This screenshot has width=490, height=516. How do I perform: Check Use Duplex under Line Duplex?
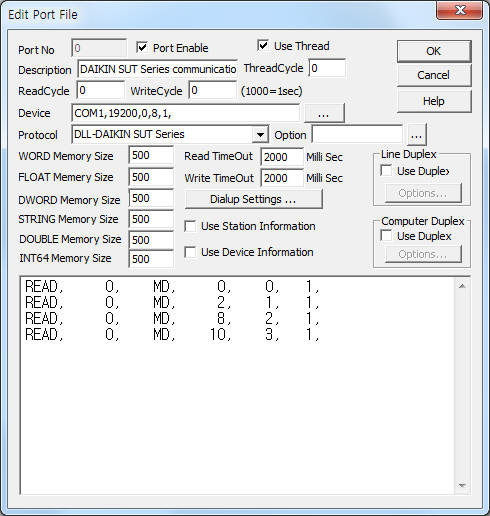click(x=386, y=171)
